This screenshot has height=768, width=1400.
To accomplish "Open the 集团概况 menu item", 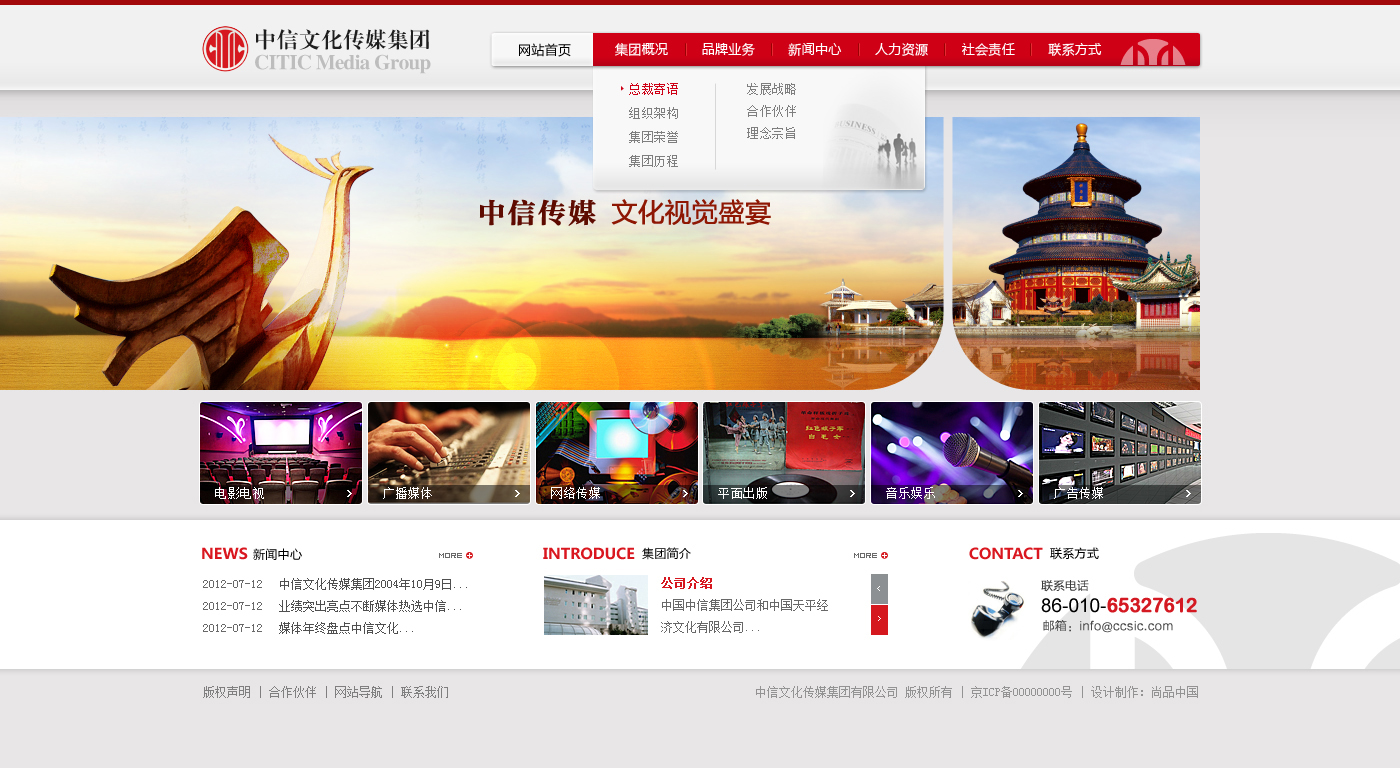I will (641, 49).
